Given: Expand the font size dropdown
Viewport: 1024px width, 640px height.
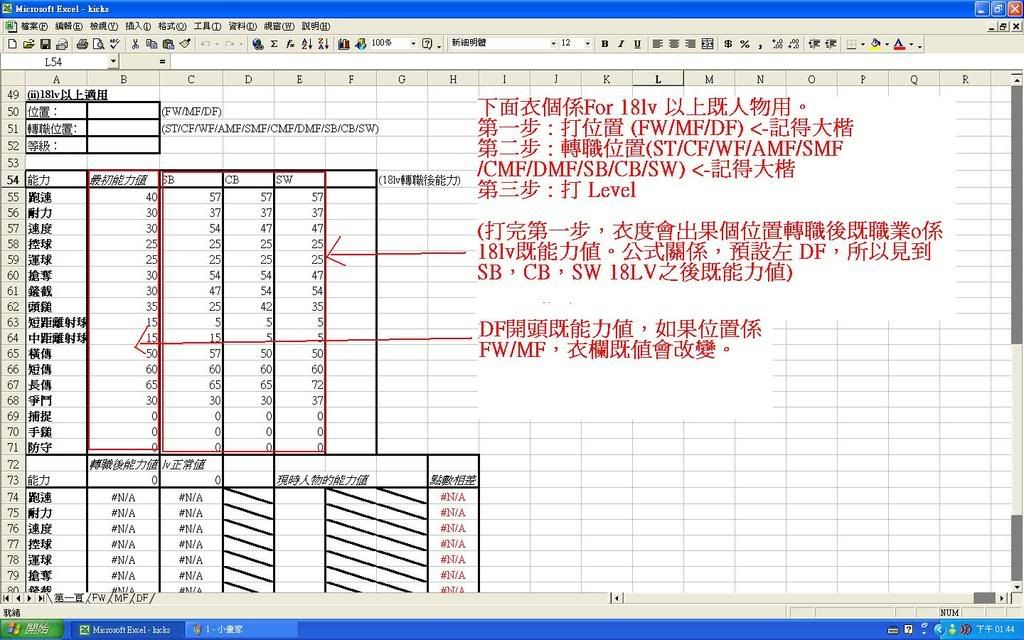Looking at the screenshot, I should pyautogui.click(x=590, y=44).
